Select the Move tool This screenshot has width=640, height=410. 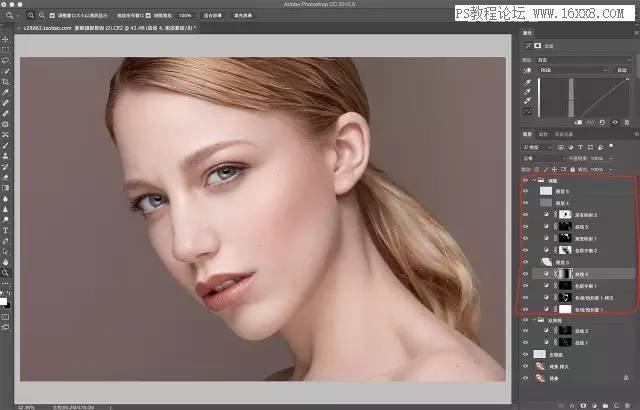[5, 39]
